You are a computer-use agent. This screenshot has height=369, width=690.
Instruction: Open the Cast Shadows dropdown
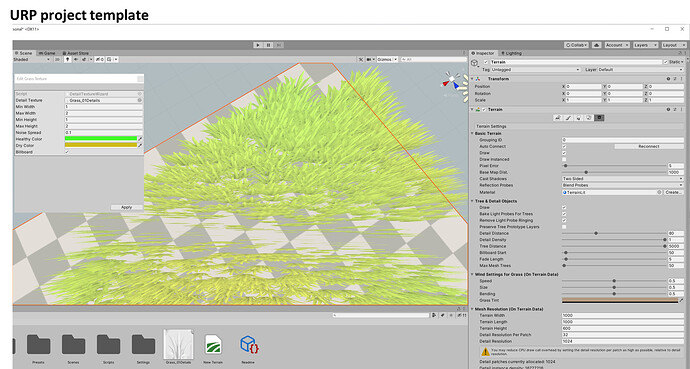click(x=623, y=179)
